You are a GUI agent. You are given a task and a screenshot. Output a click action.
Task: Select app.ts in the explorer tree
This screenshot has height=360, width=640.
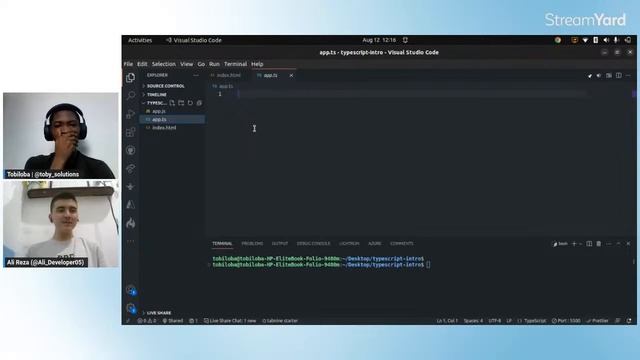click(x=172, y=119)
